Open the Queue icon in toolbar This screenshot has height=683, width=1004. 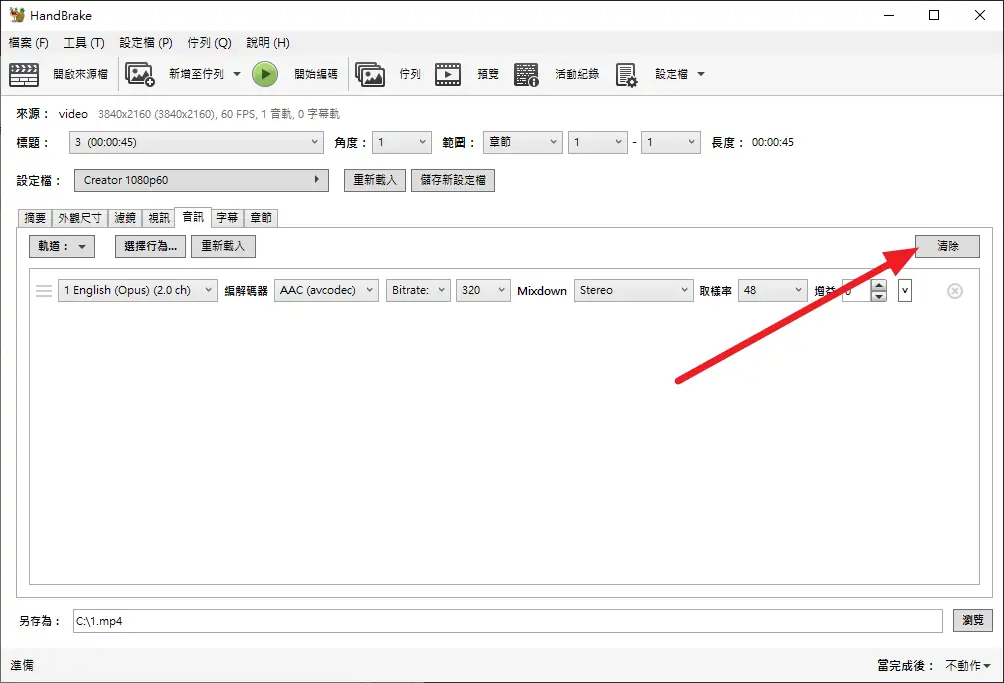[370, 74]
